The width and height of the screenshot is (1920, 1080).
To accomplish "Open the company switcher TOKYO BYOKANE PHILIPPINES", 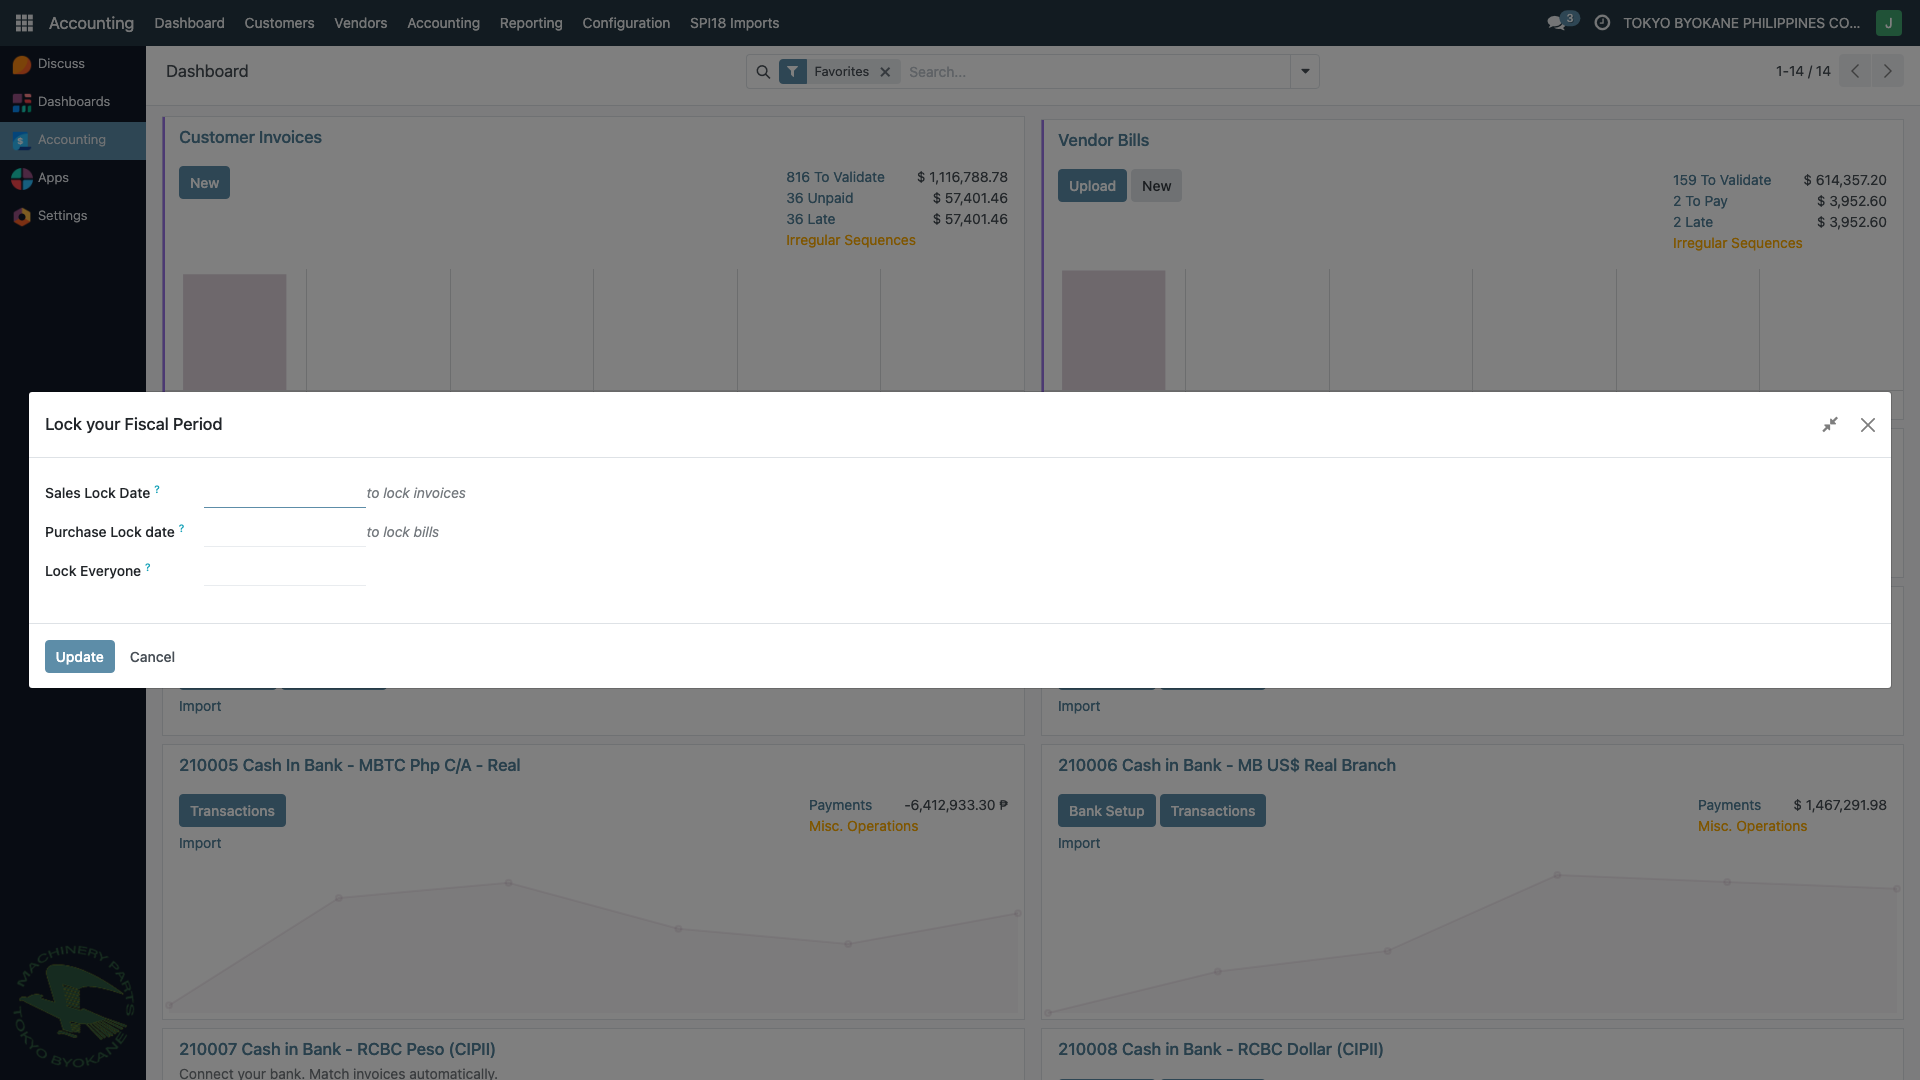I will pos(1741,22).
